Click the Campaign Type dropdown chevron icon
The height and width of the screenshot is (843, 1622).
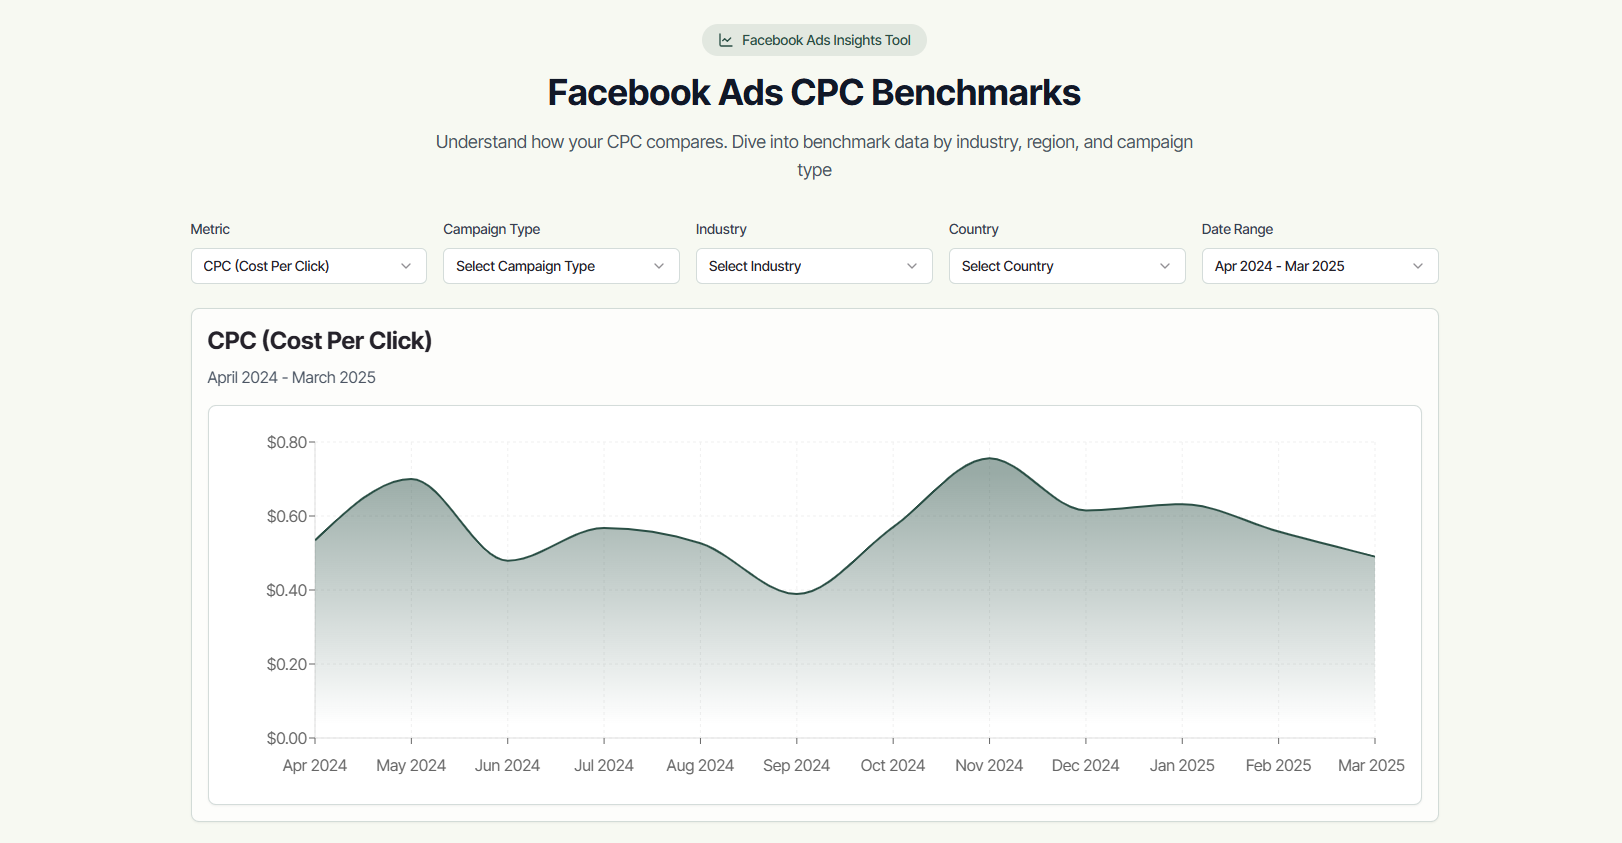click(659, 266)
